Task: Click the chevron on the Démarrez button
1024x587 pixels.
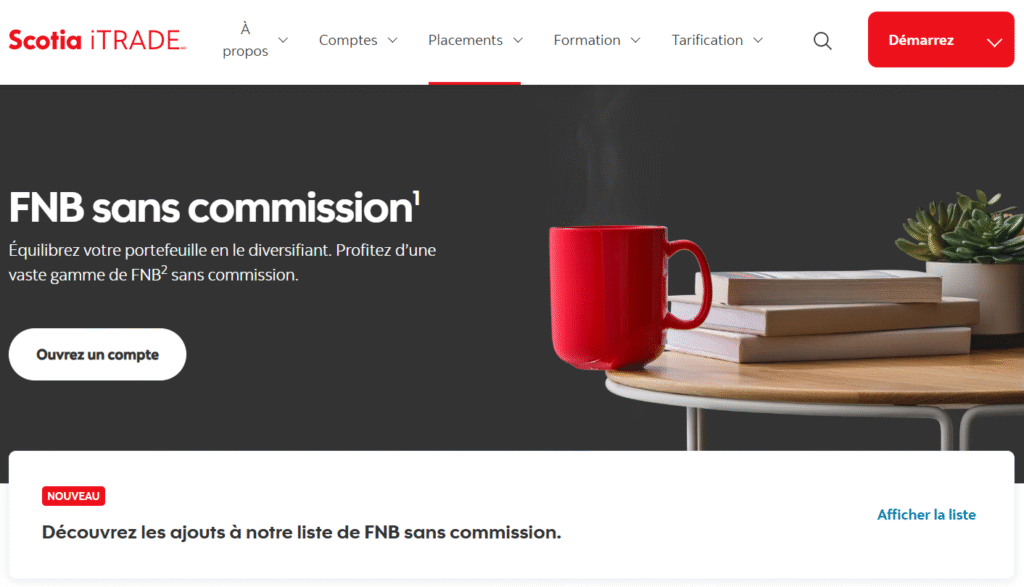Action: [x=994, y=42]
